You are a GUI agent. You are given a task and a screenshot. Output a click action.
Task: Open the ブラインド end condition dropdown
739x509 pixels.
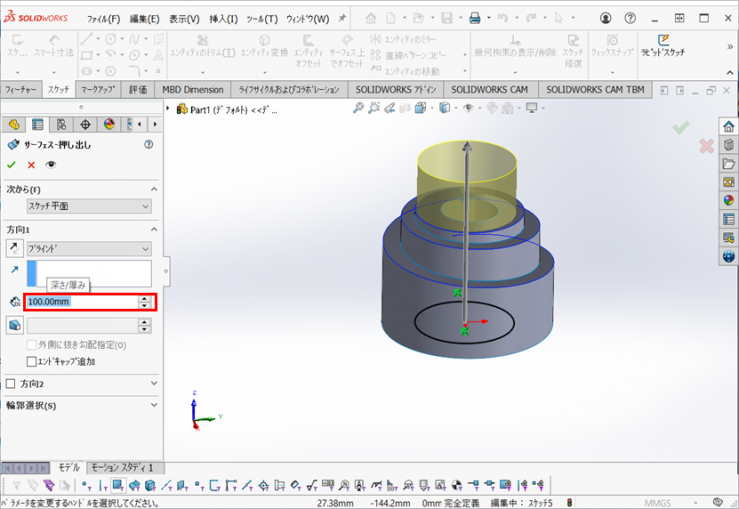88,248
